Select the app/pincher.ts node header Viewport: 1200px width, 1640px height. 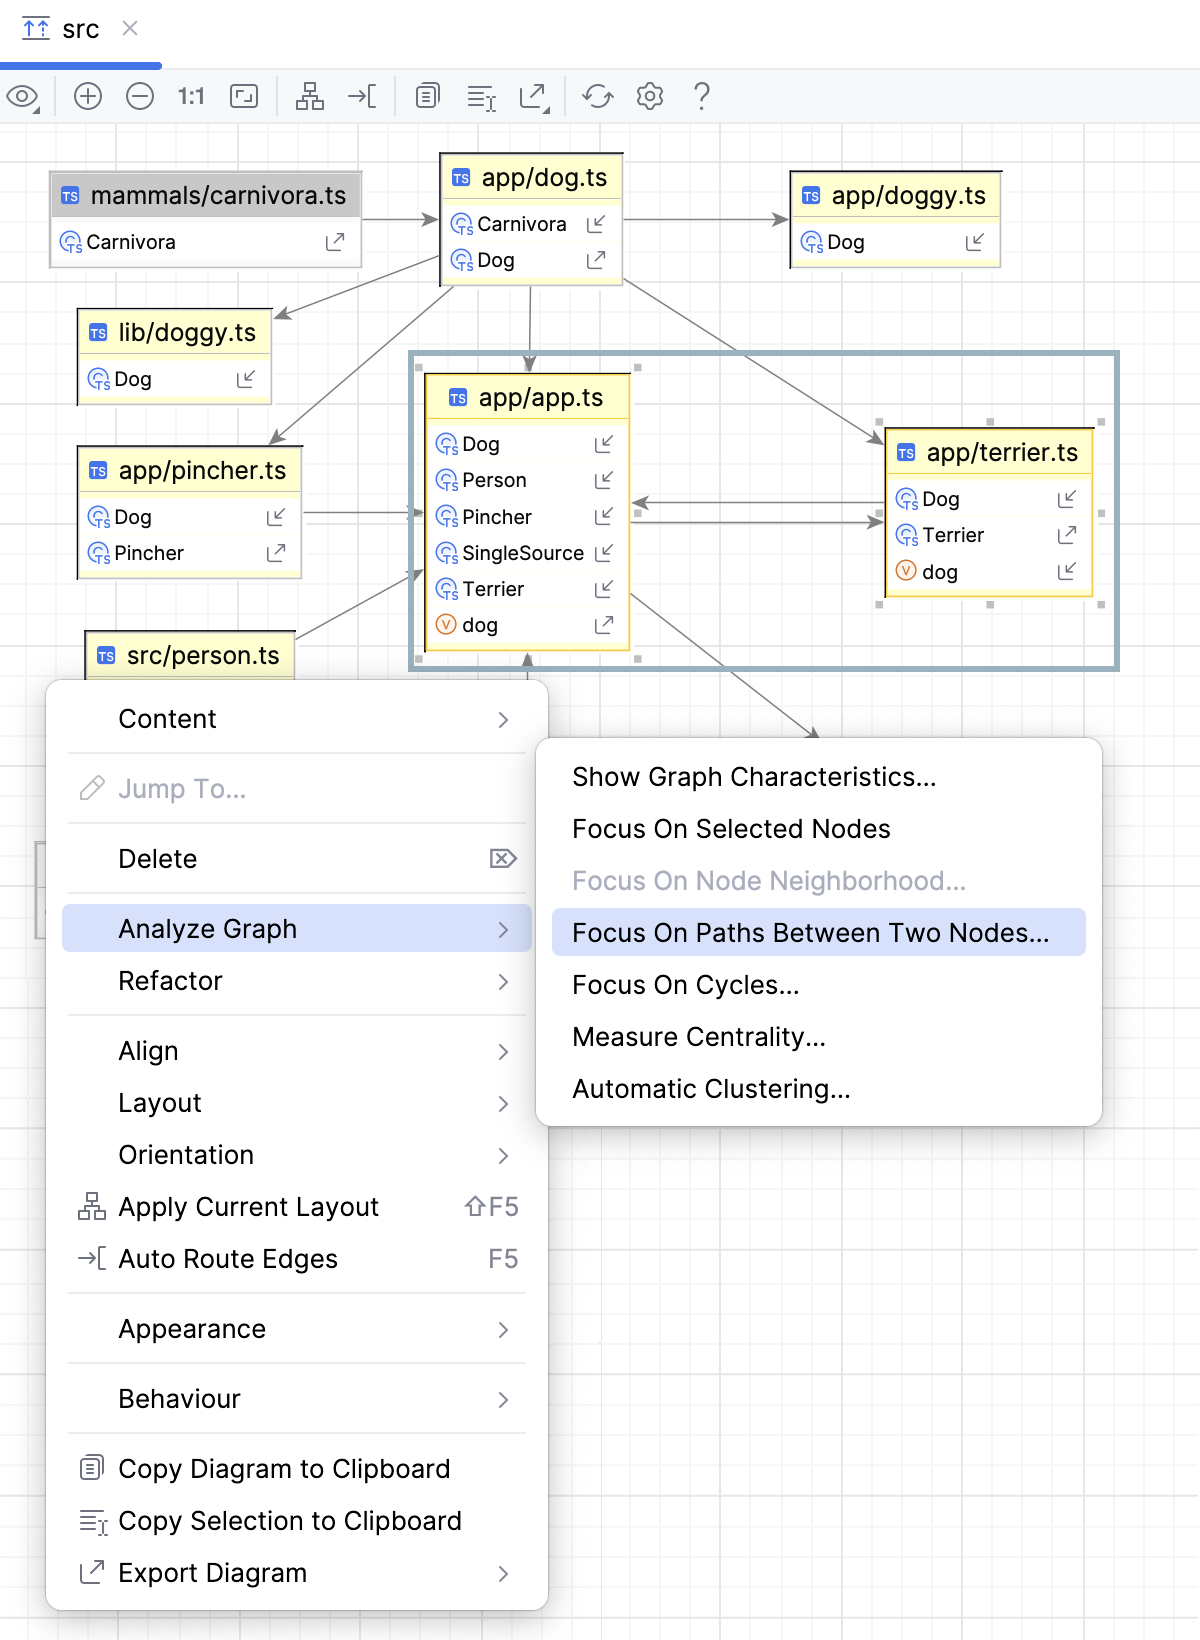[x=190, y=470]
